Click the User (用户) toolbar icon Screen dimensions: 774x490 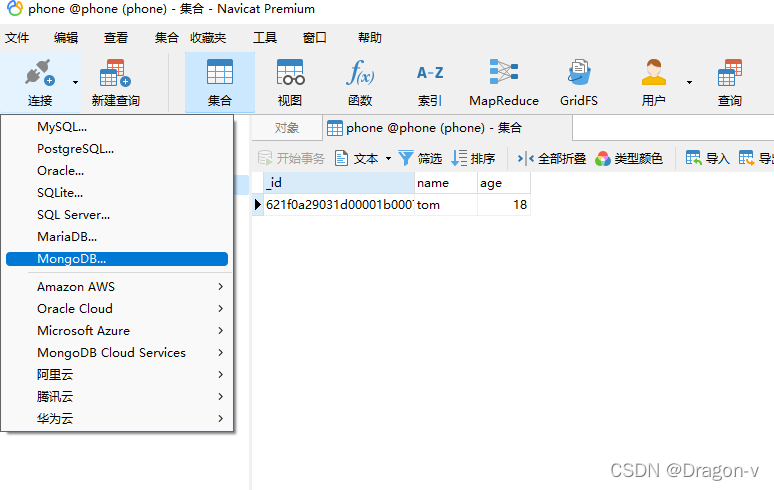tap(654, 72)
